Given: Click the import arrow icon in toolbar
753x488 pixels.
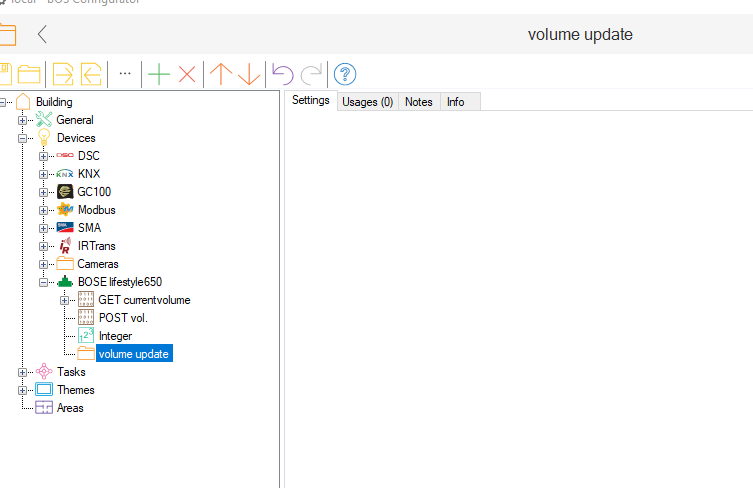Looking at the screenshot, I should point(63,74).
